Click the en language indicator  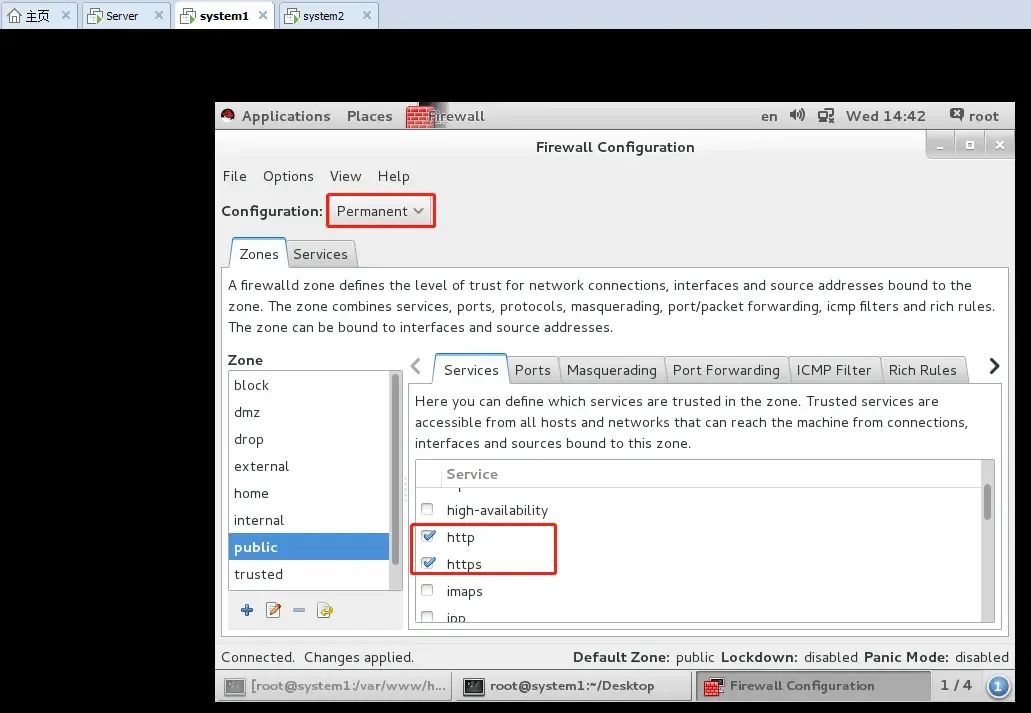click(x=769, y=116)
